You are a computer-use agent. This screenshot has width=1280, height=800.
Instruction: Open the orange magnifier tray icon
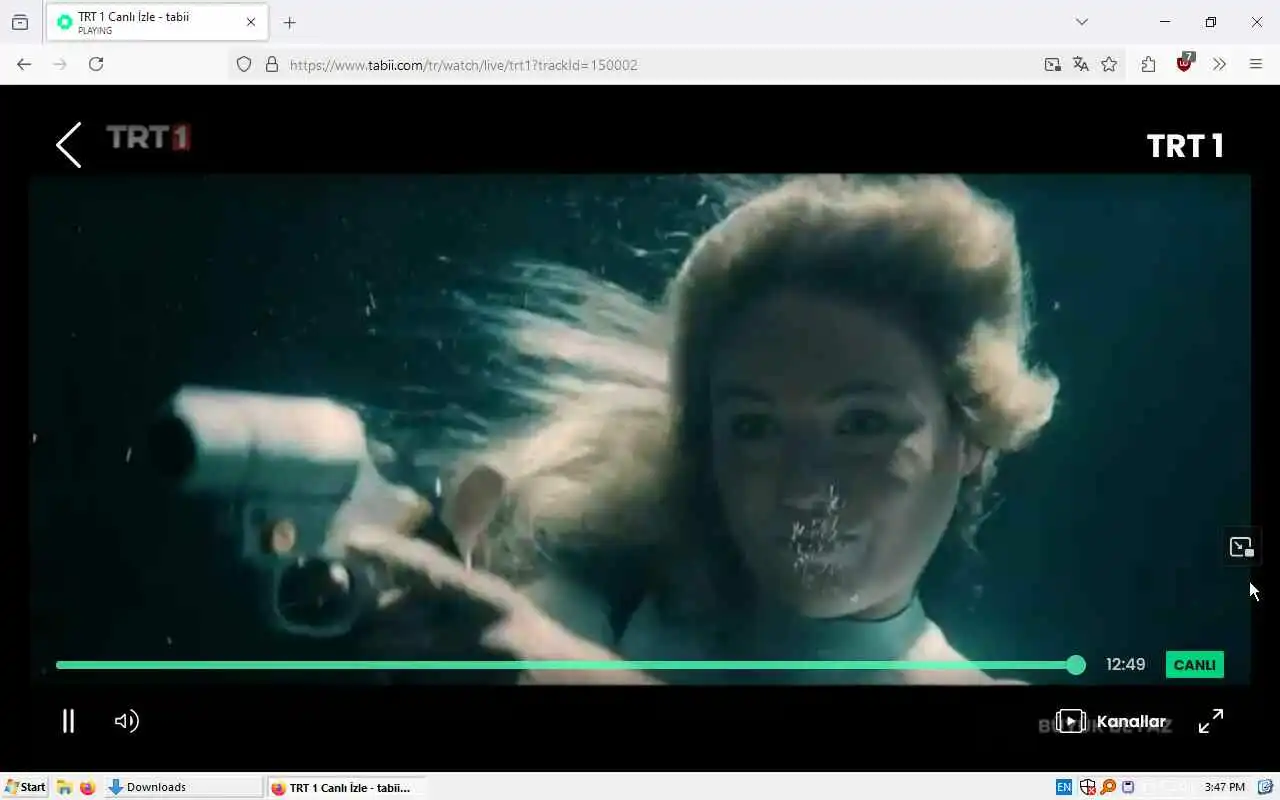click(1108, 787)
